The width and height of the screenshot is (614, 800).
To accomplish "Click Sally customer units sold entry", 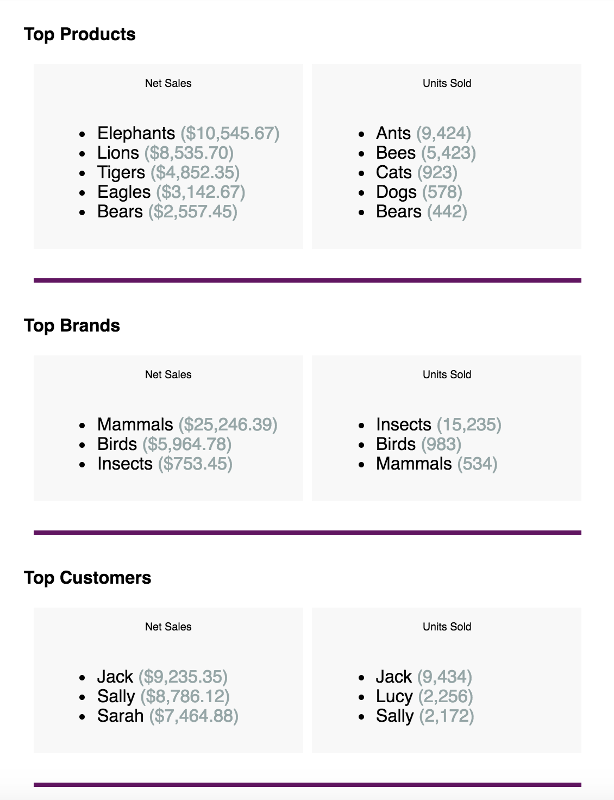I will pyautogui.click(x=425, y=716).
